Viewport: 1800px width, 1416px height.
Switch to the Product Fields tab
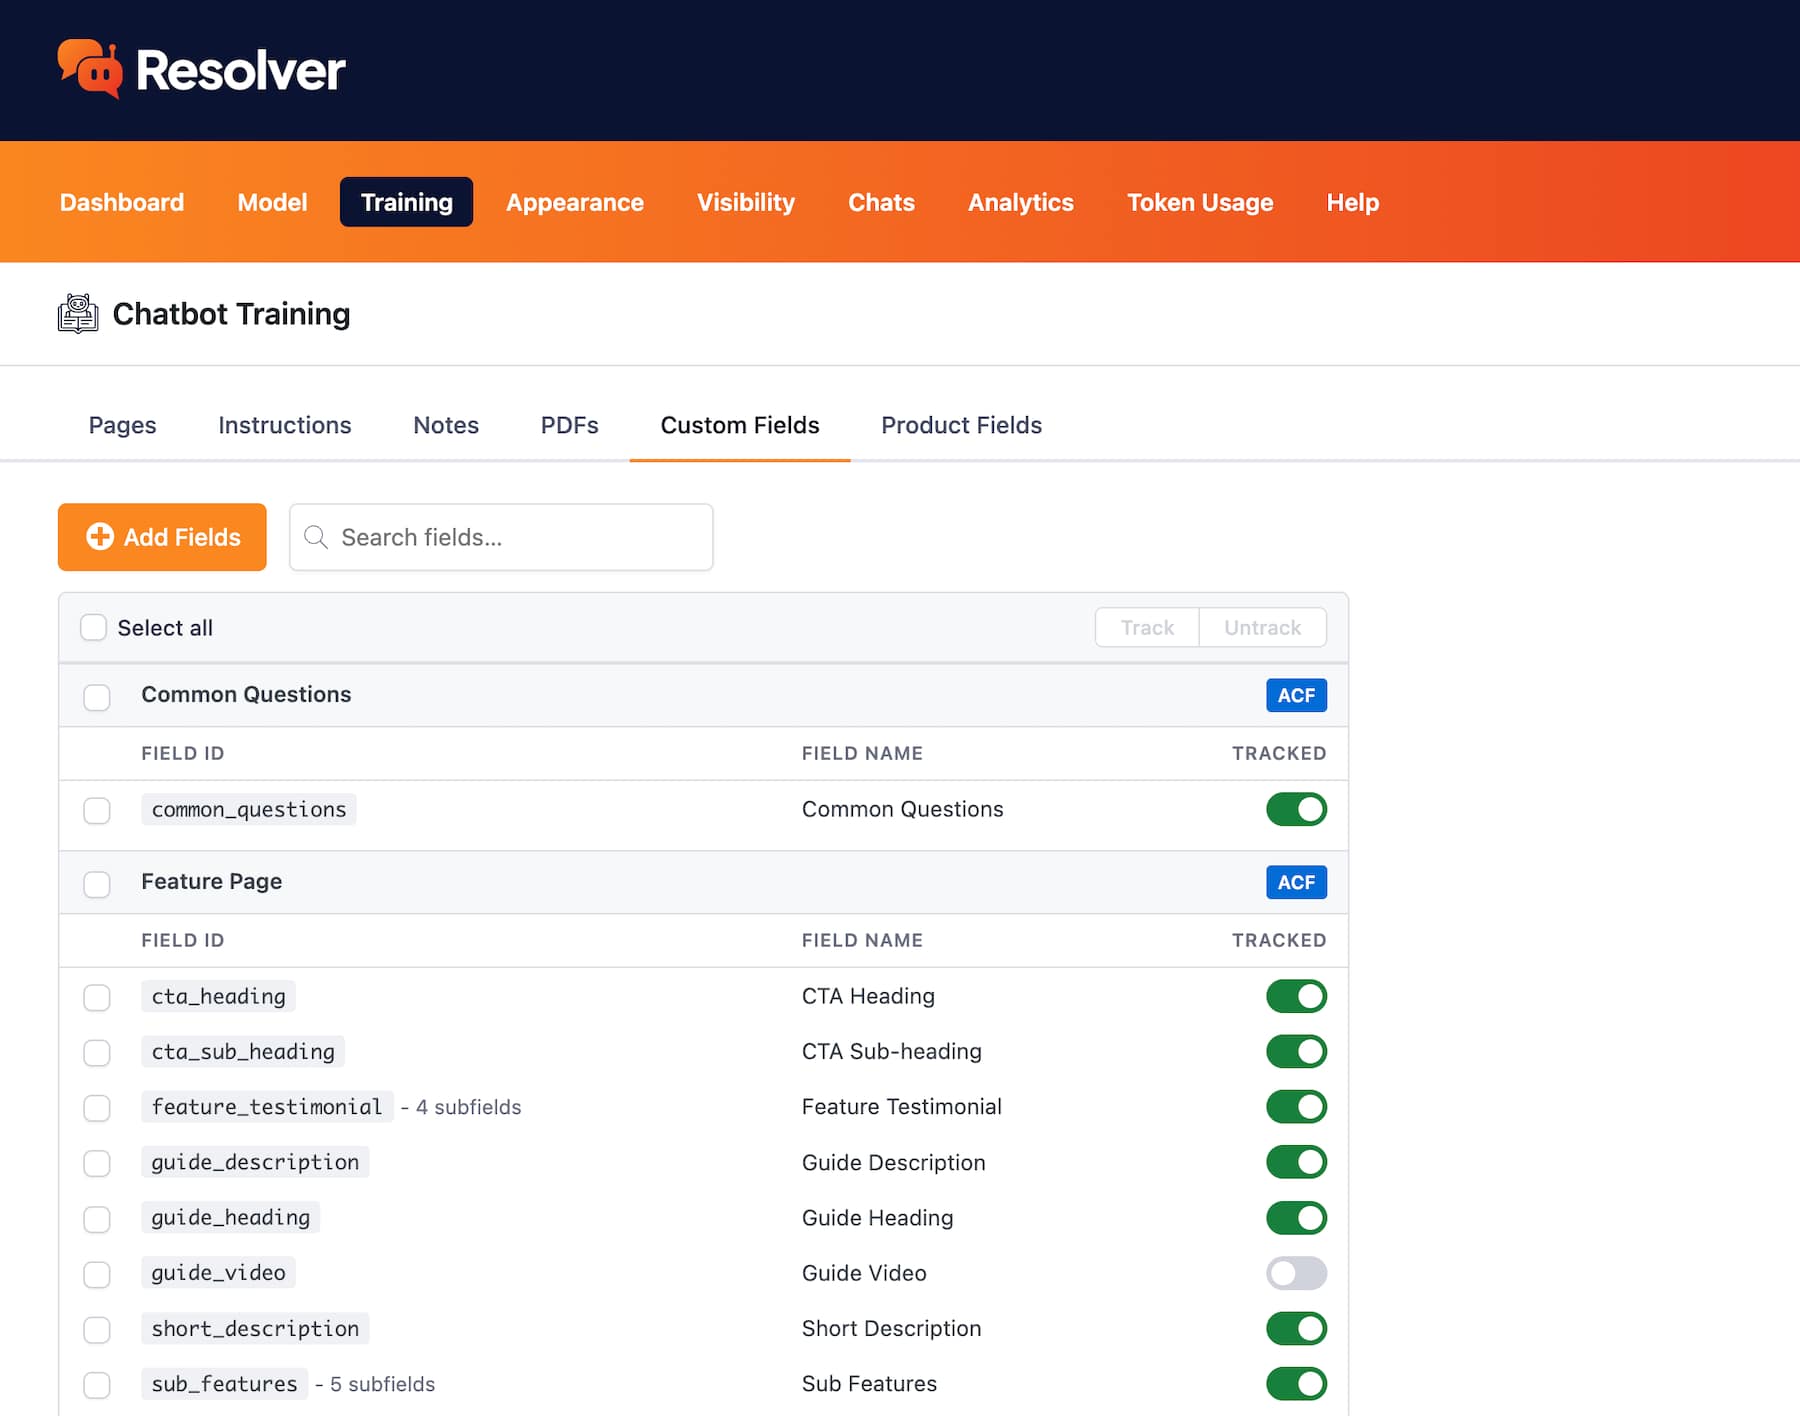pyautogui.click(x=961, y=425)
